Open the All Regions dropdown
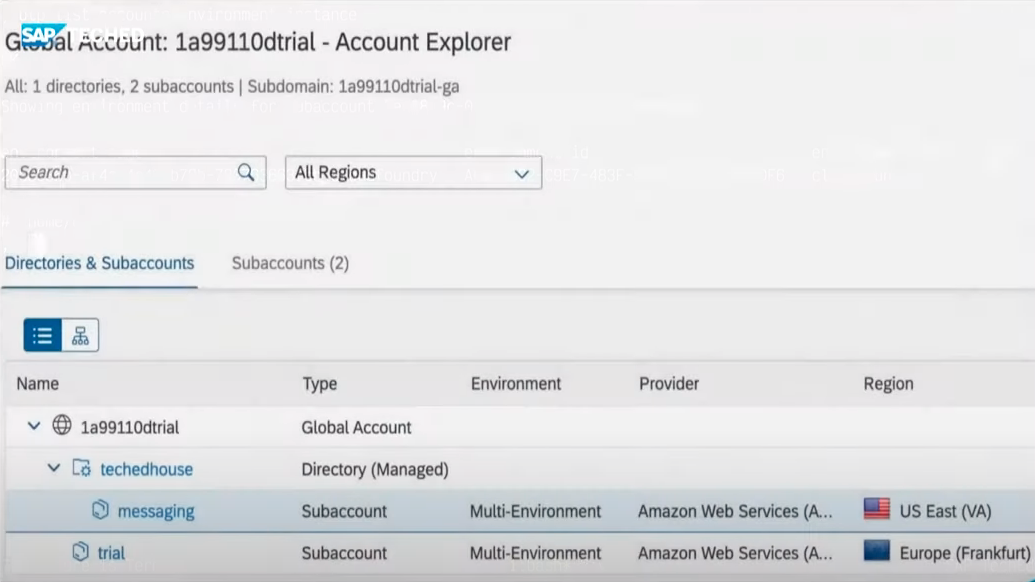Viewport: 1035px width, 582px height. coord(413,173)
